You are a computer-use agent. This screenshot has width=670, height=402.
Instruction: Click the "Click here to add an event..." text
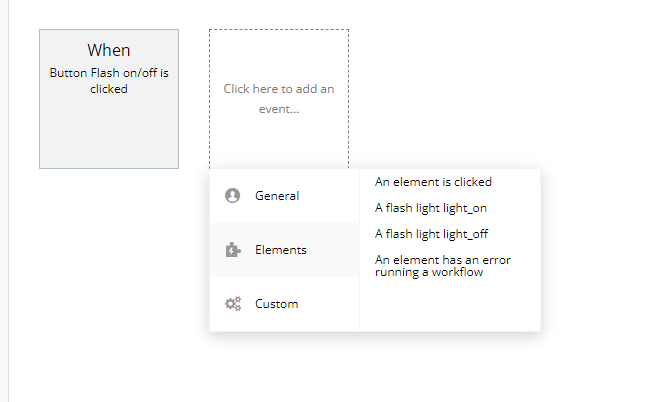pyautogui.click(x=279, y=98)
